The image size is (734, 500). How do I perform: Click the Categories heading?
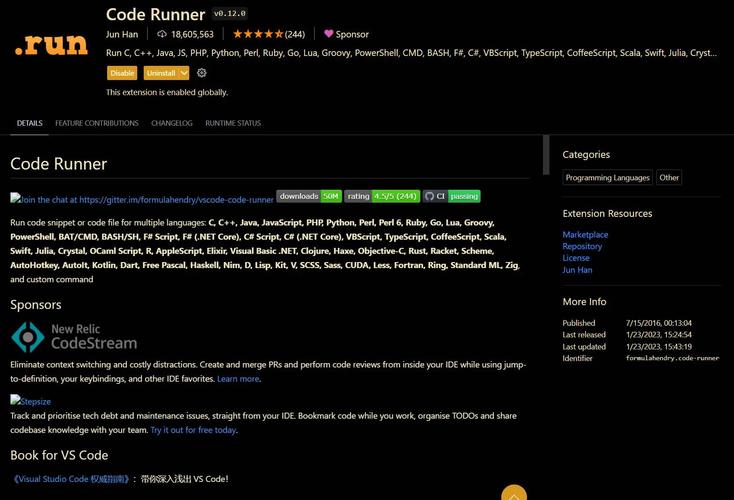pyautogui.click(x=586, y=154)
